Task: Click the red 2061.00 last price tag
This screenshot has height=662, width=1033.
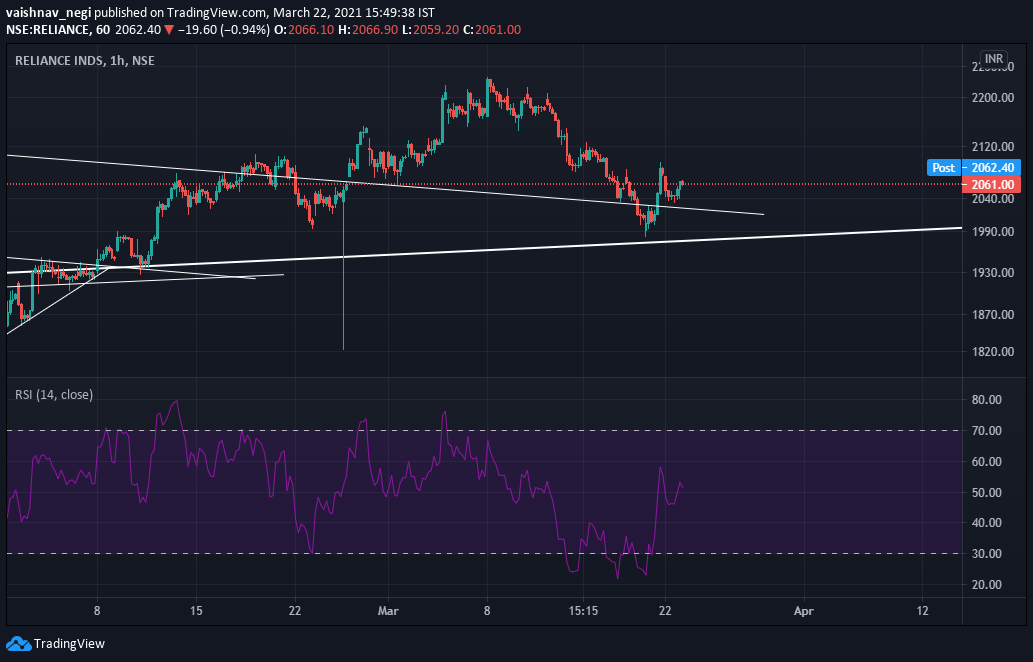Action: coord(991,184)
